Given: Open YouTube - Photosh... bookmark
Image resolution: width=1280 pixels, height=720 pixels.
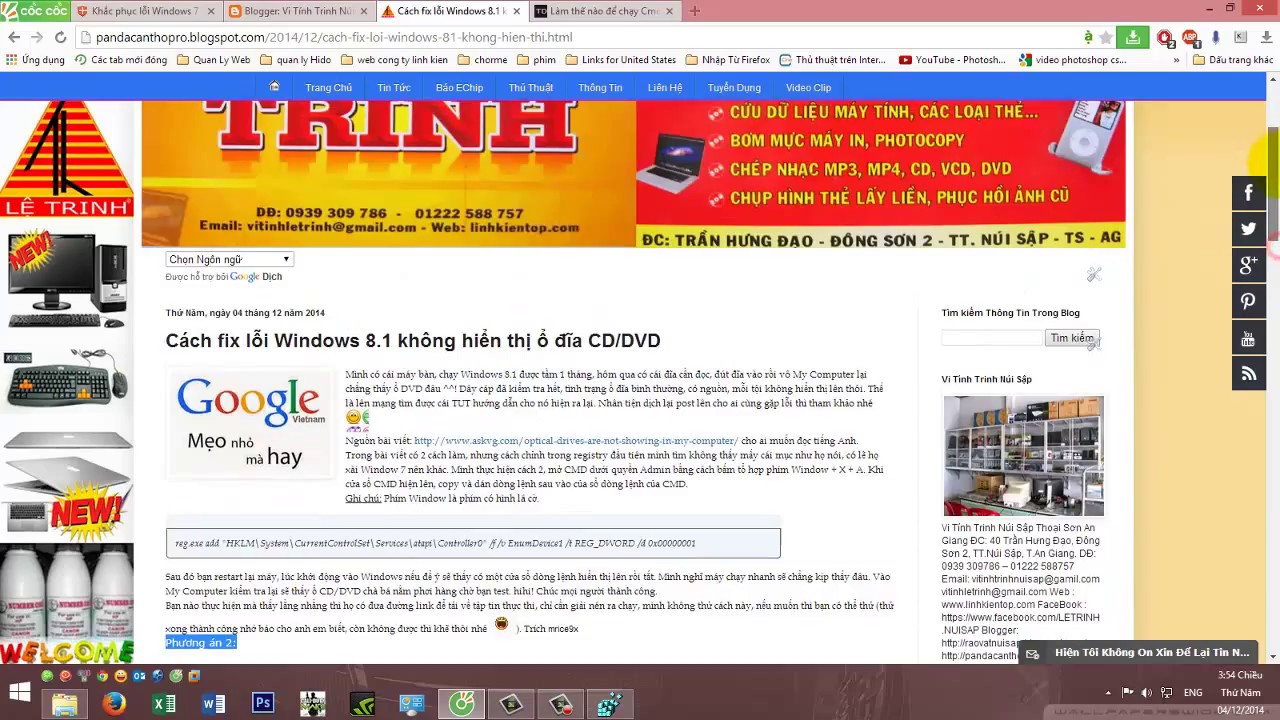Looking at the screenshot, I should (x=952, y=60).
